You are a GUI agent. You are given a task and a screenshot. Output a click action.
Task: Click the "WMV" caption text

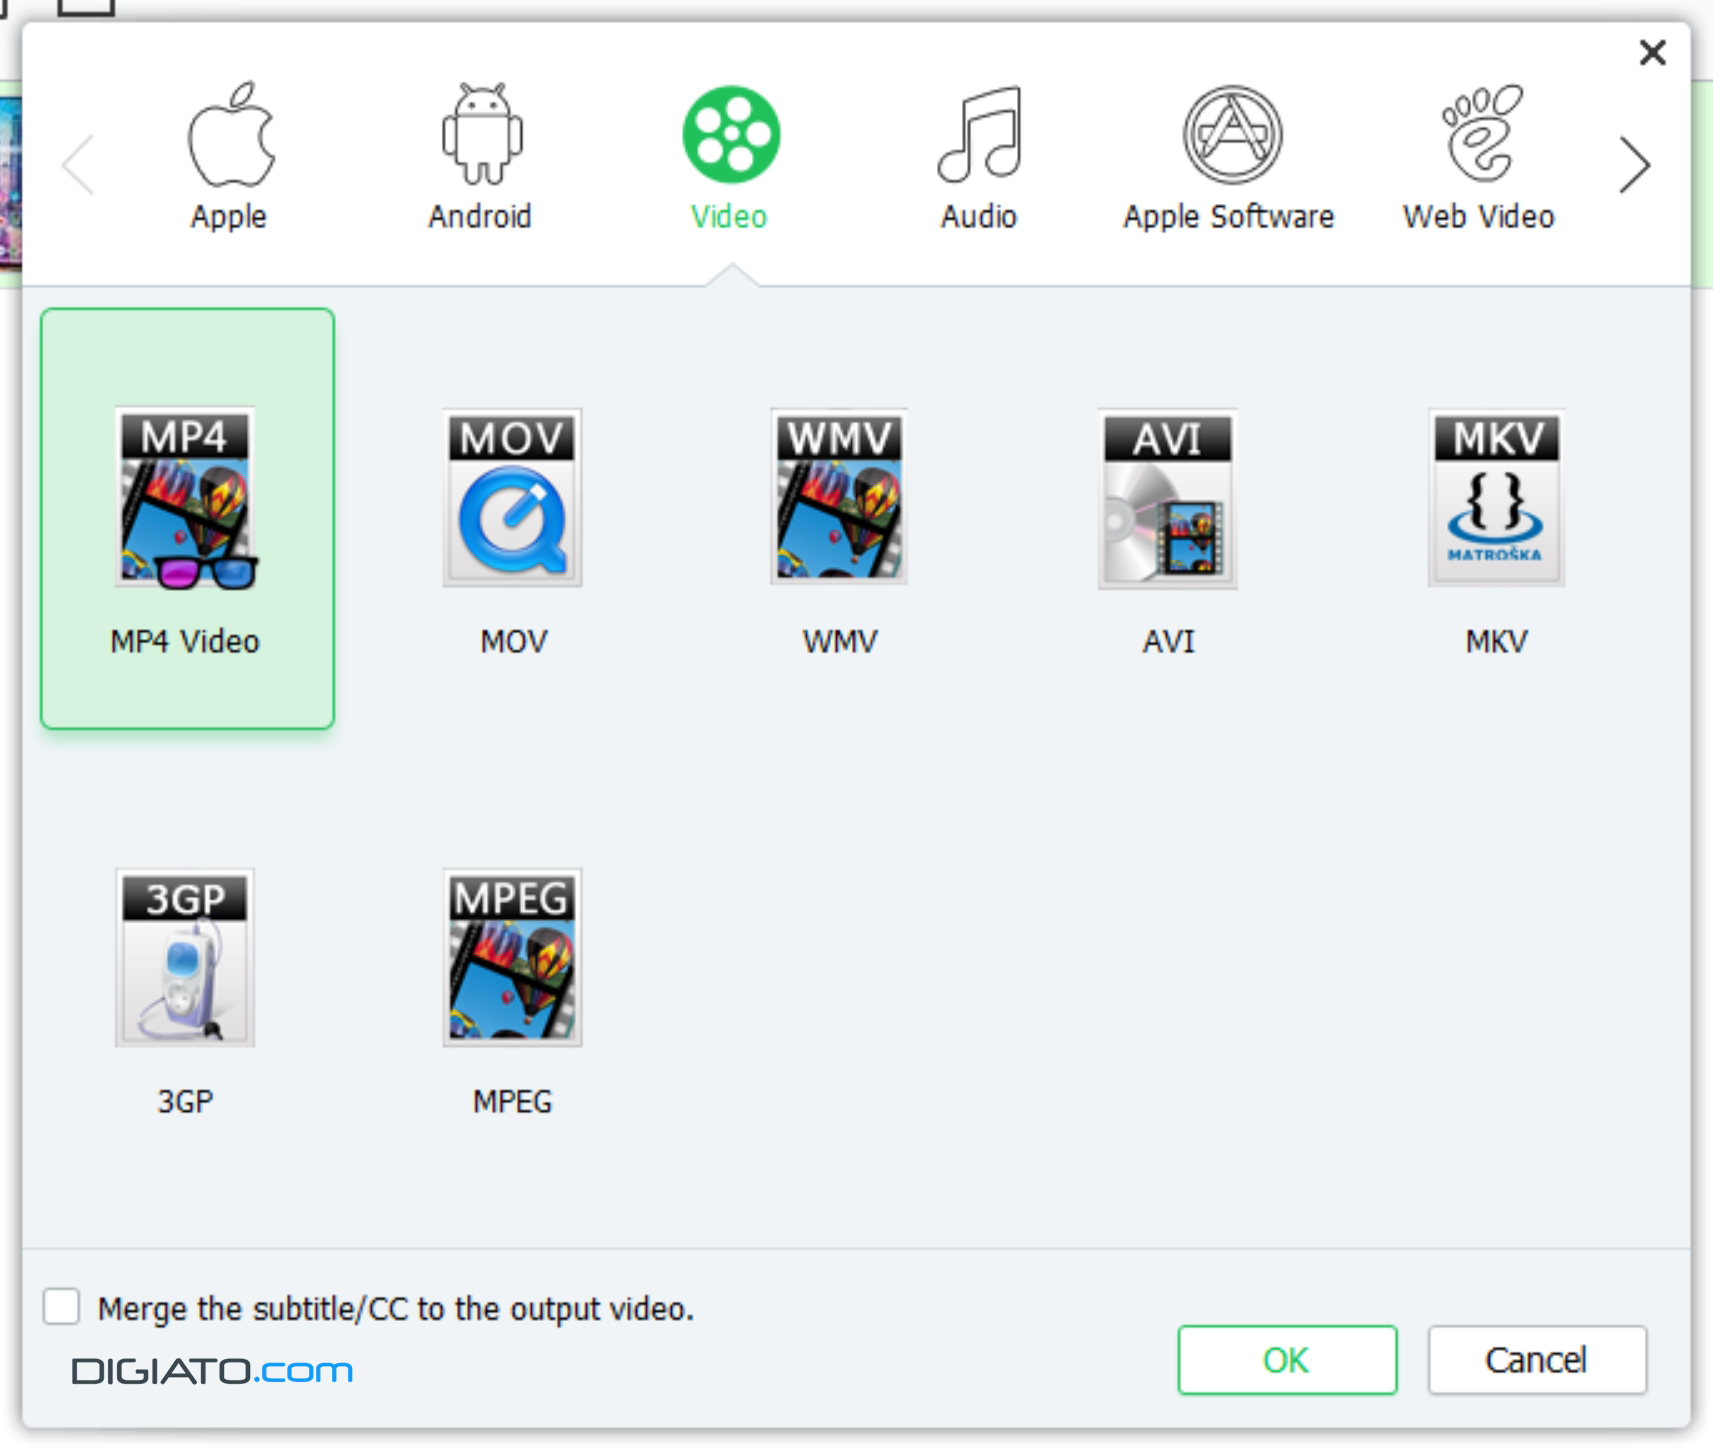[840, 641]
